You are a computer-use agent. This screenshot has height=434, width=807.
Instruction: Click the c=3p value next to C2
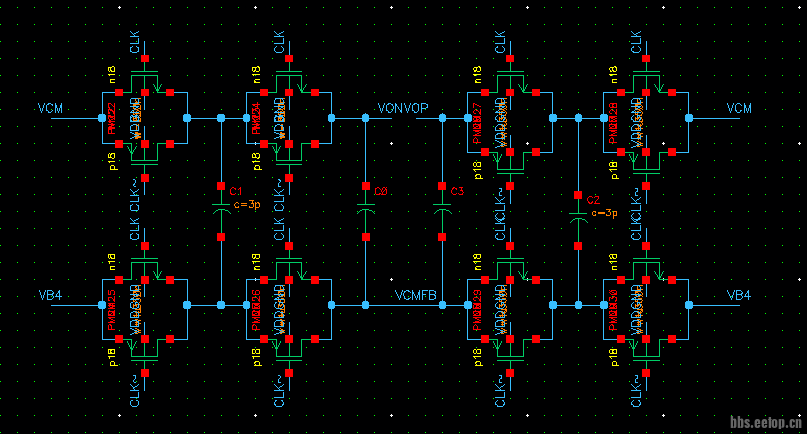[604, 213]
